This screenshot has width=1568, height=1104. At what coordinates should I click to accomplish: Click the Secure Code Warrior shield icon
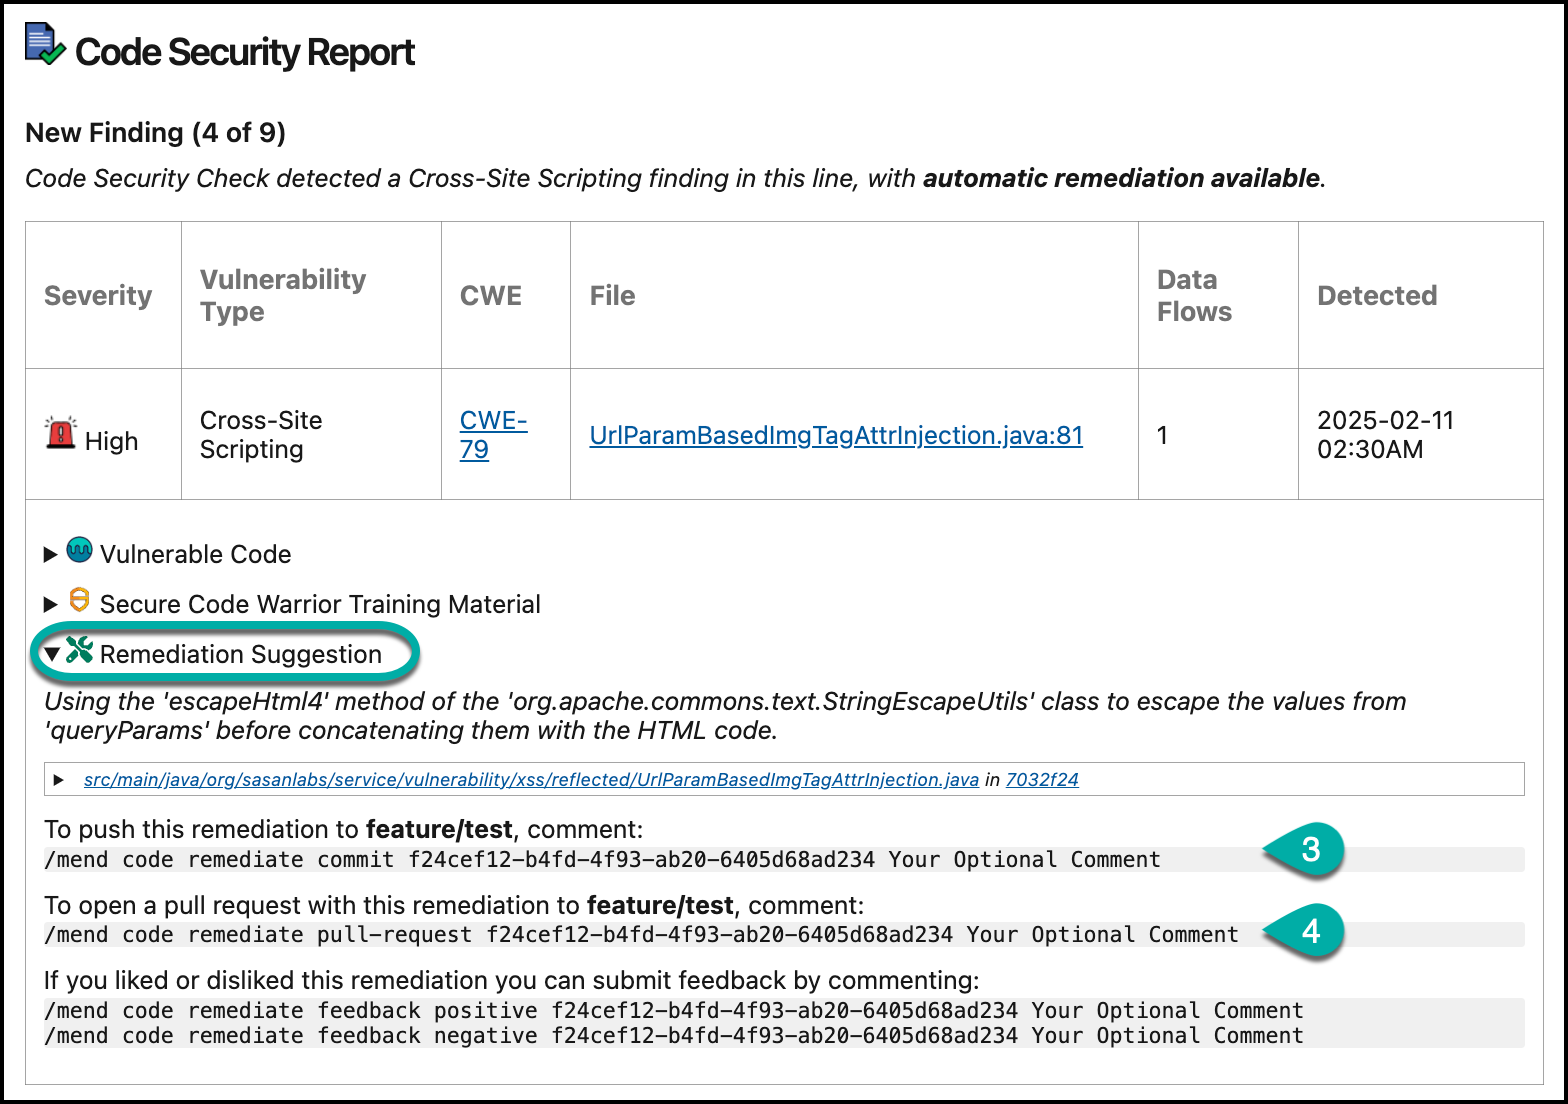(79, 600)
